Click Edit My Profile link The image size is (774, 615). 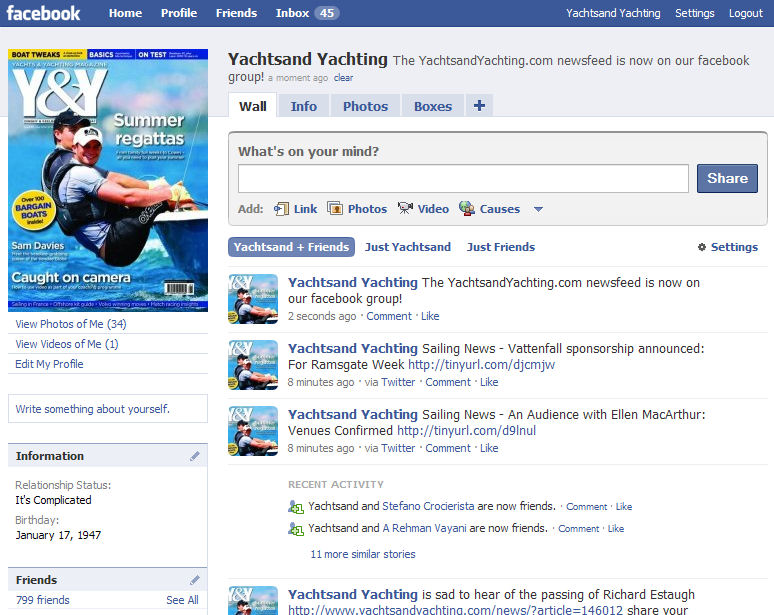tap(49, 364)
